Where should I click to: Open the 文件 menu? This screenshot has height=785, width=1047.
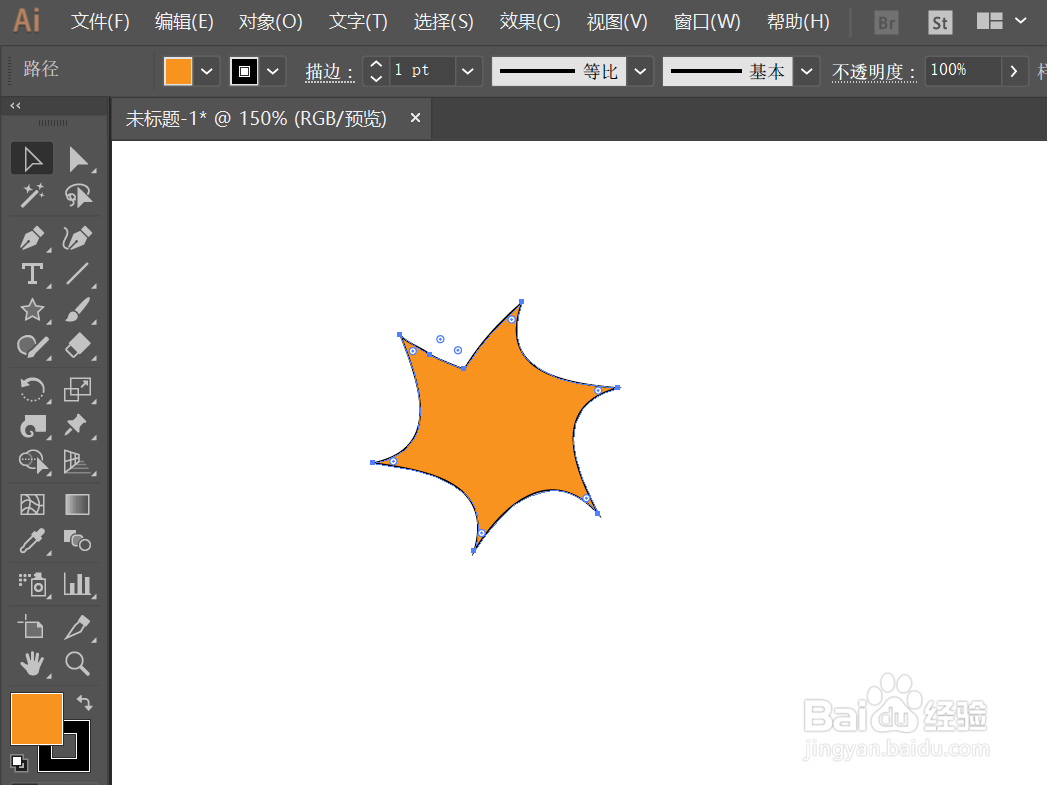pos(99,21)
